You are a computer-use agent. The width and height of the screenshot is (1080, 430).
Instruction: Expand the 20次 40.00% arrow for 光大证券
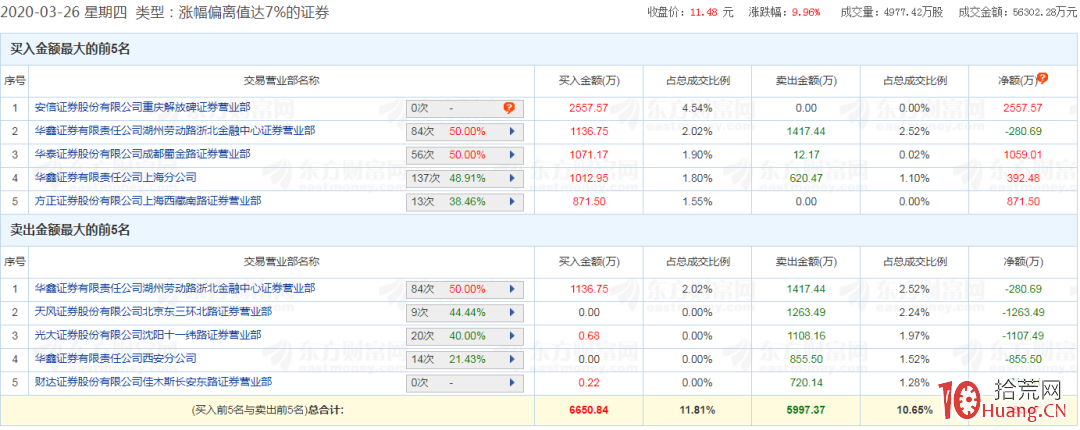pos(512,336)
